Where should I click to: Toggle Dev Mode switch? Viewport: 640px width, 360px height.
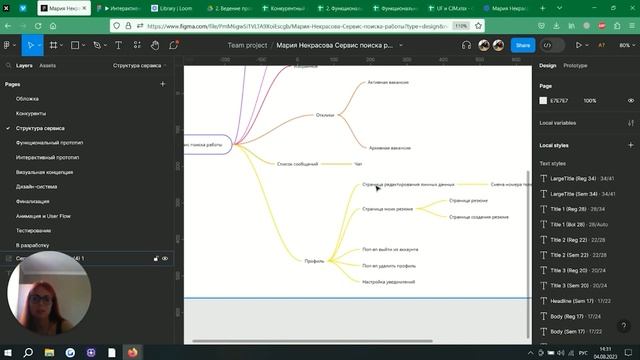click(552, 45)
